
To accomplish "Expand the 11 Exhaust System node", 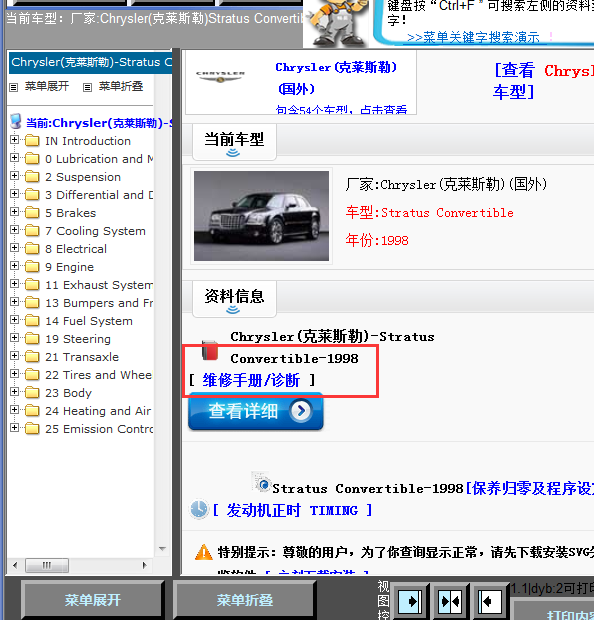I will (x=14, y=284).
